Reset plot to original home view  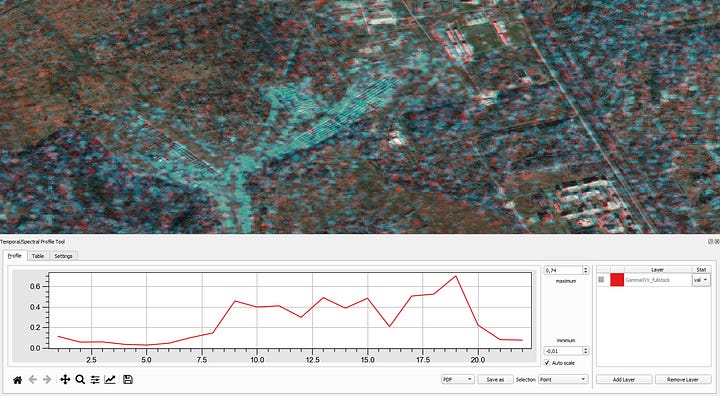[x=17, y=380]
